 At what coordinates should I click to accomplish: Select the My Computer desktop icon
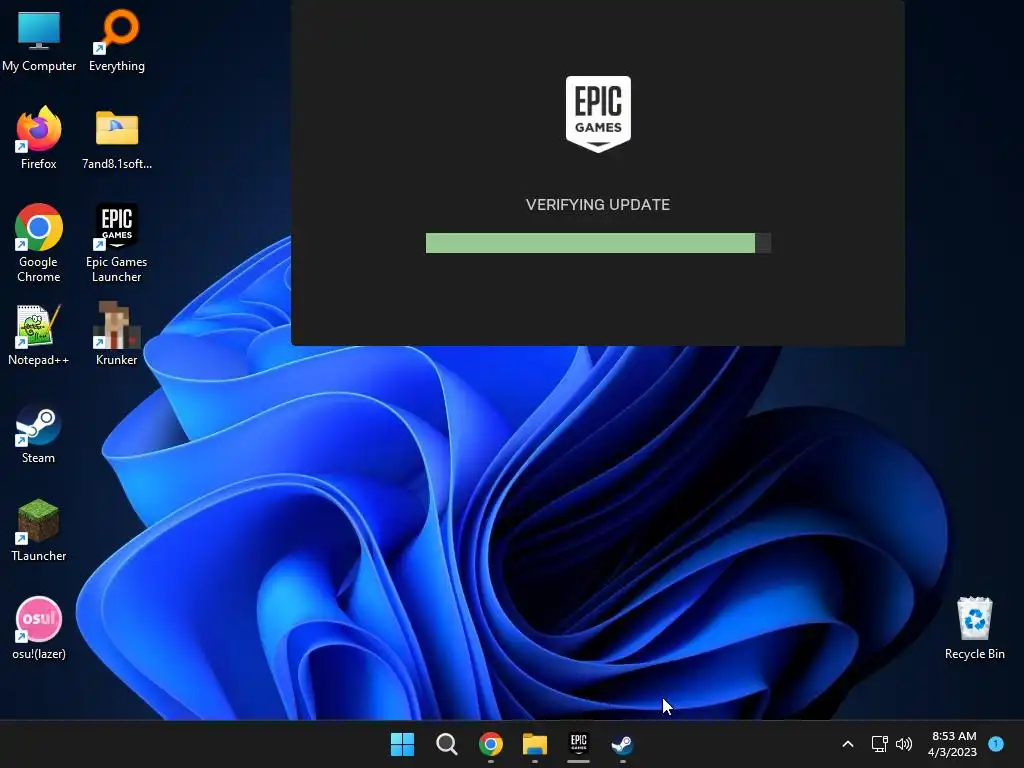coord(39,42)
